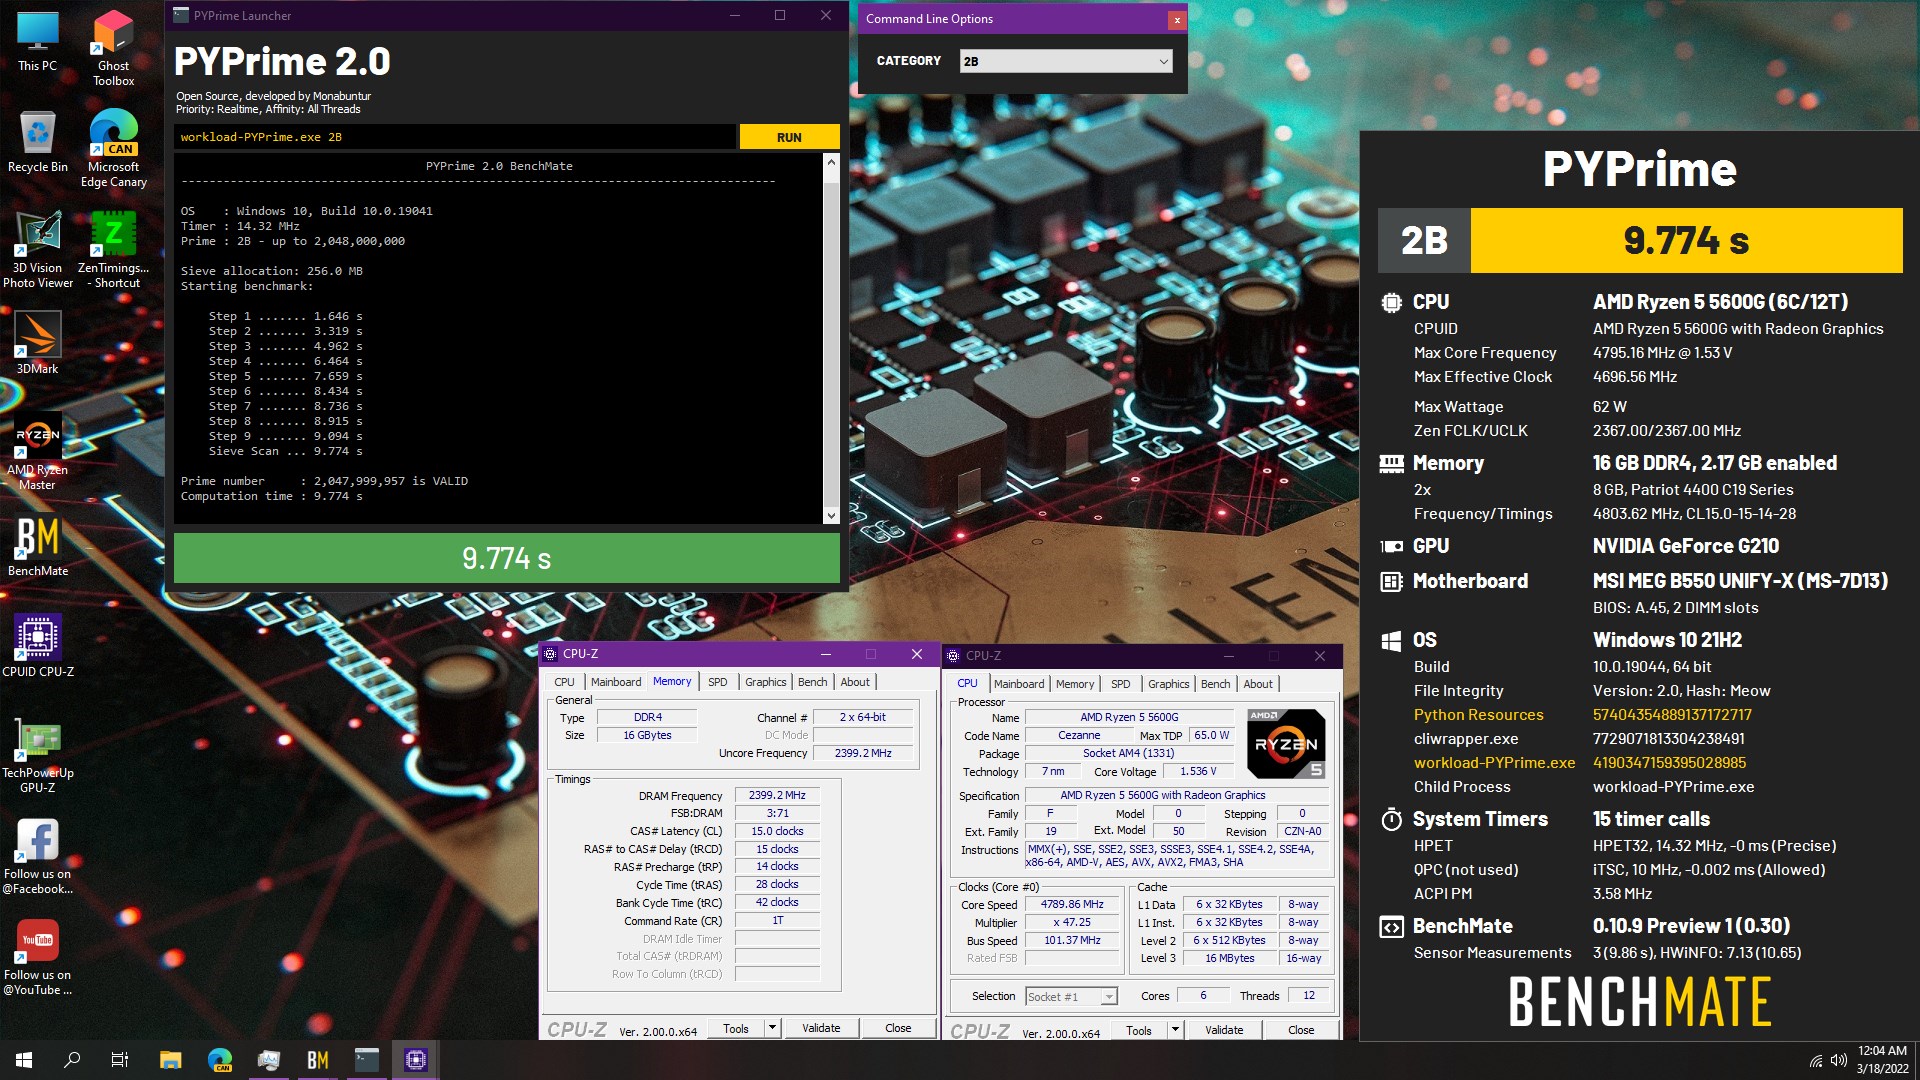
Task: Click the CPU-Z taskbar icon
Action: [x=415, y=1060]
